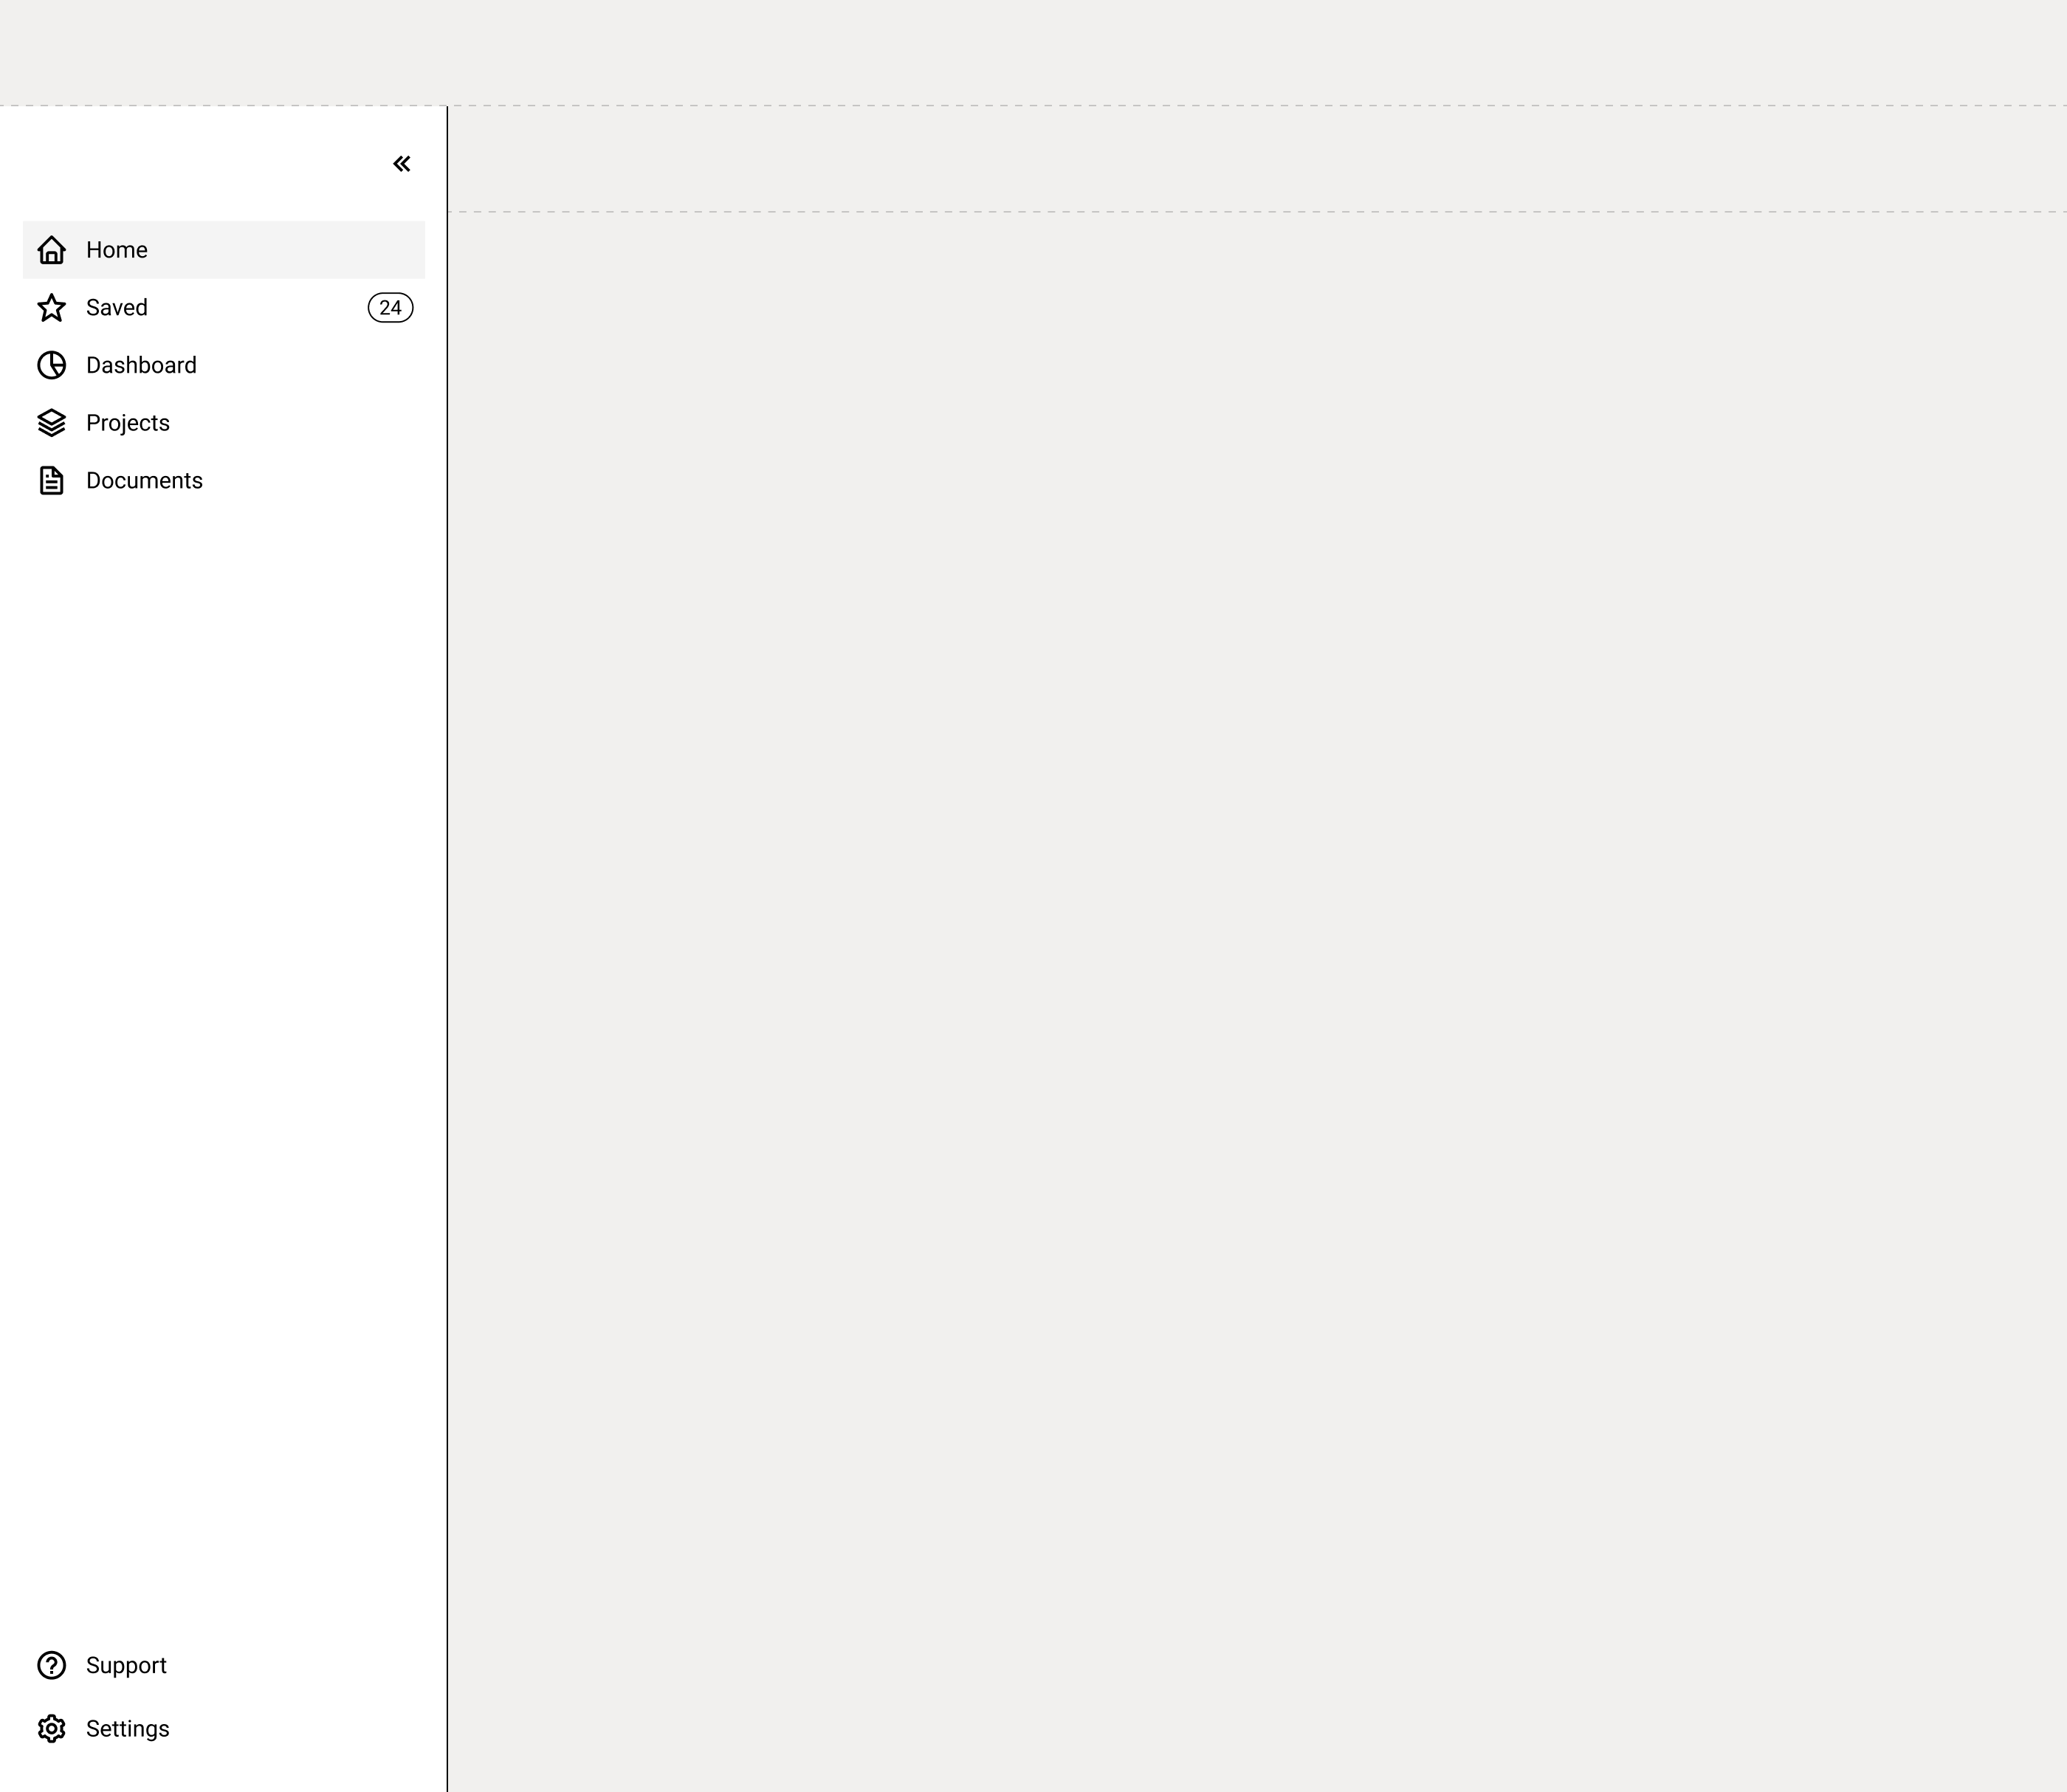This screenshot has width=2067, height=1792.
Task: Go to the Saved section
Action: click(224, 308)
